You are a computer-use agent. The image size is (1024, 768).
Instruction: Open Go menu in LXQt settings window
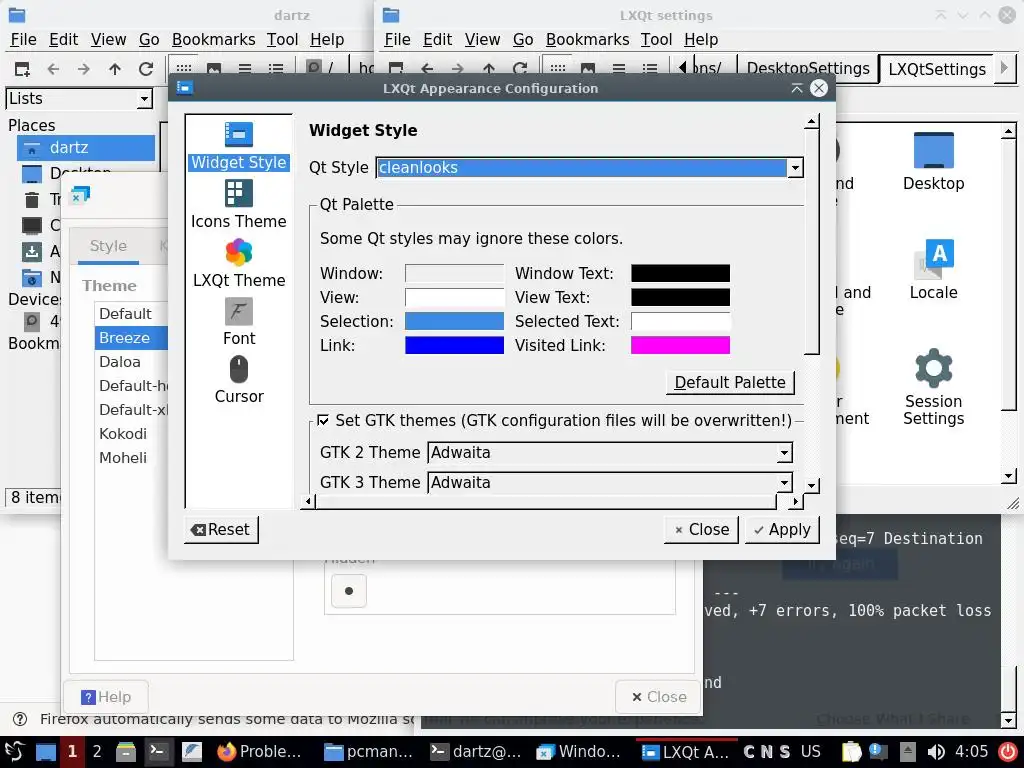coord(522,40)
